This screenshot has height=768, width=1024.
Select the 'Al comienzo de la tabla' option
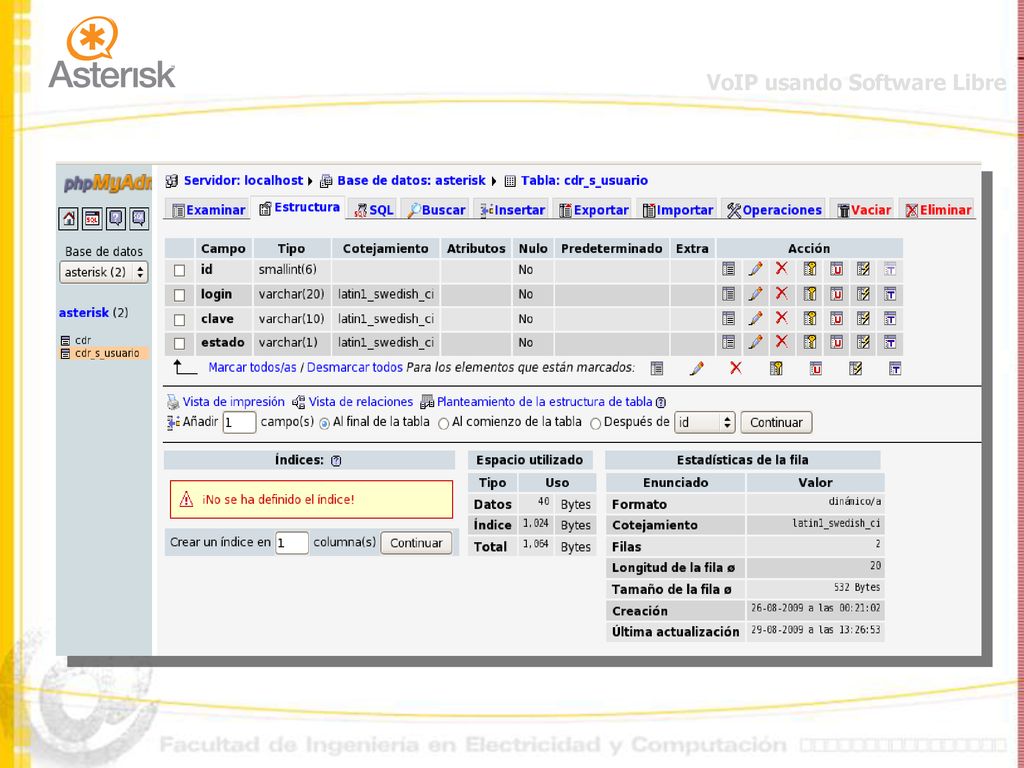pyautogui.click(x=443, y=424)
